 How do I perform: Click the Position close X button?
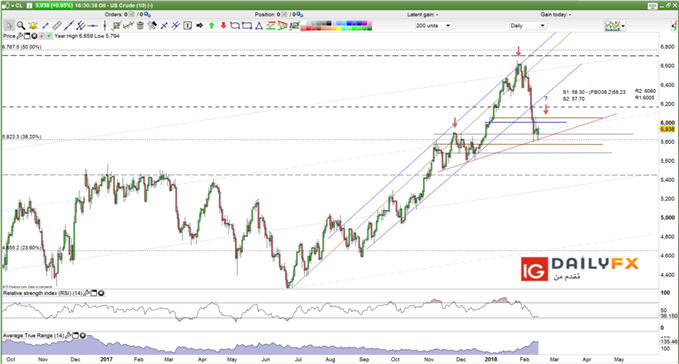(x=284, y=15)
